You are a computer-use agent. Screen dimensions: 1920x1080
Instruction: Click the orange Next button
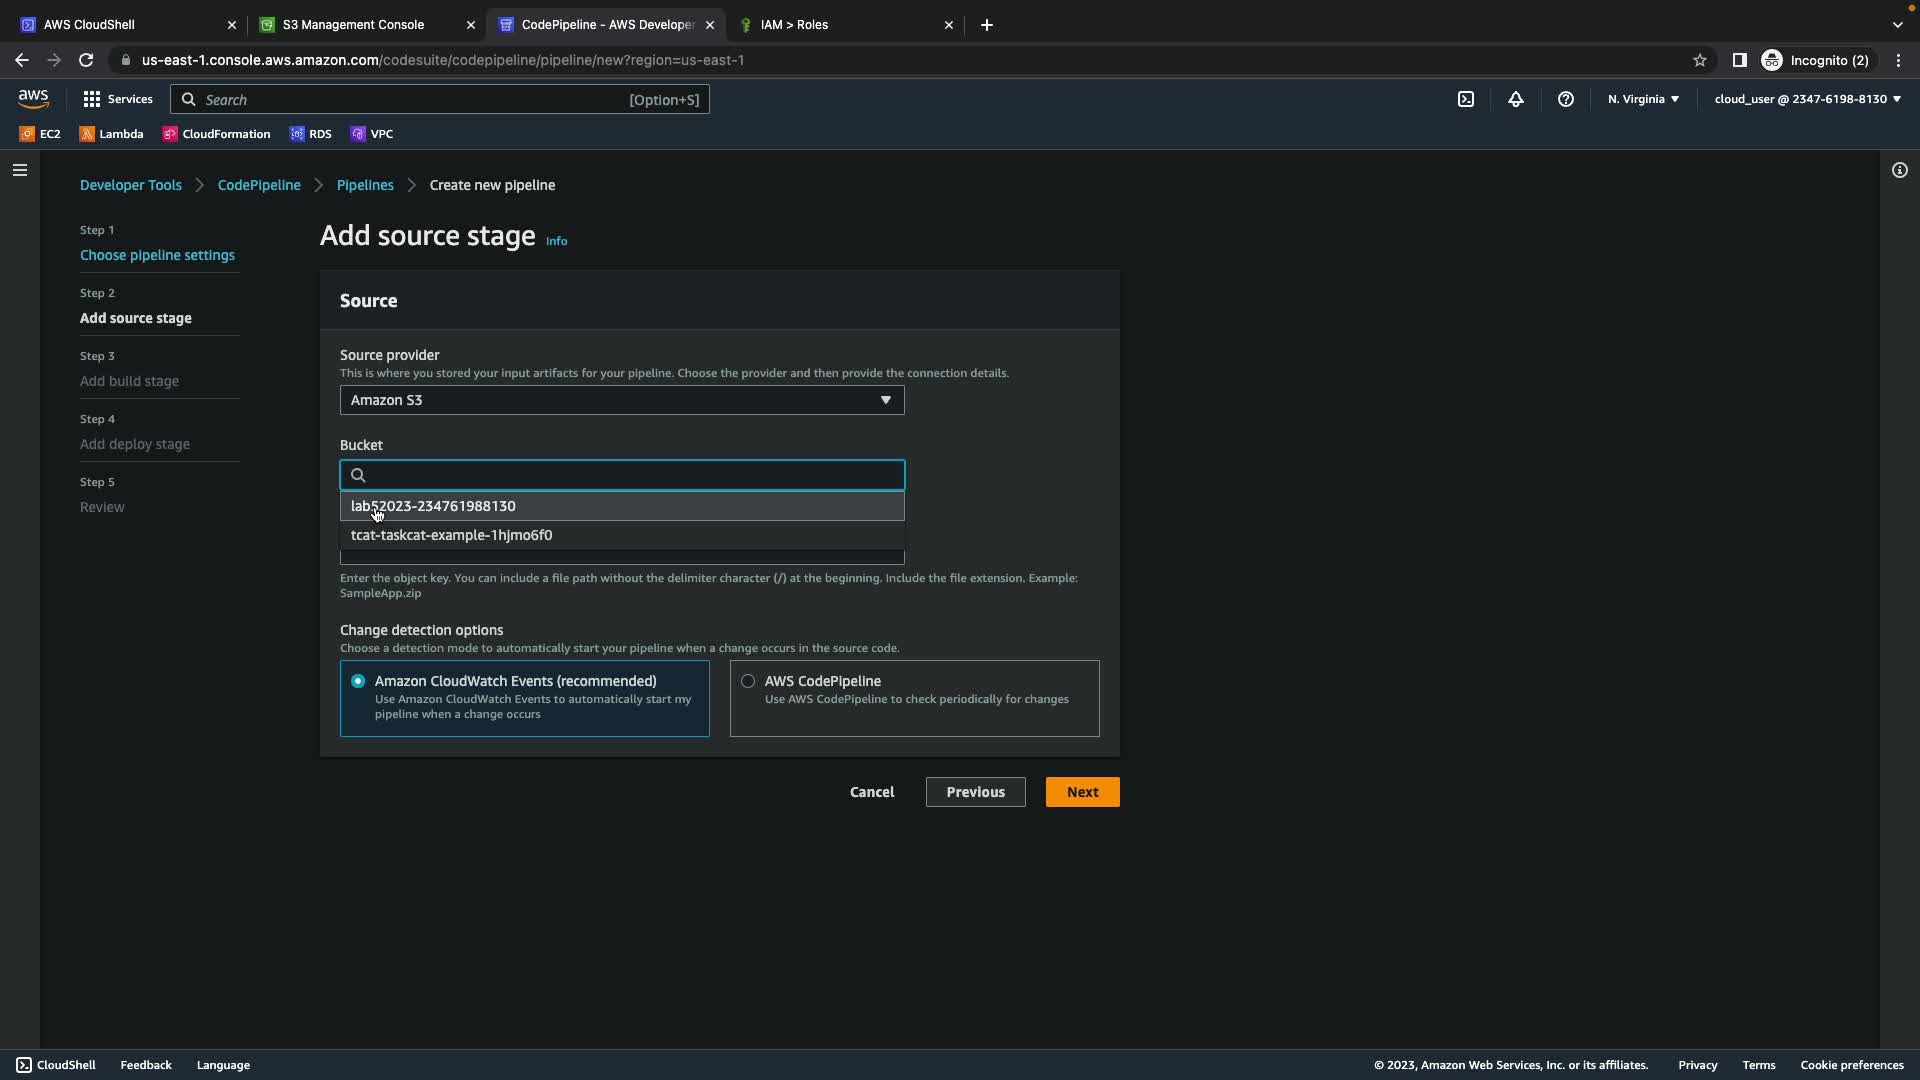point(1082,792)
